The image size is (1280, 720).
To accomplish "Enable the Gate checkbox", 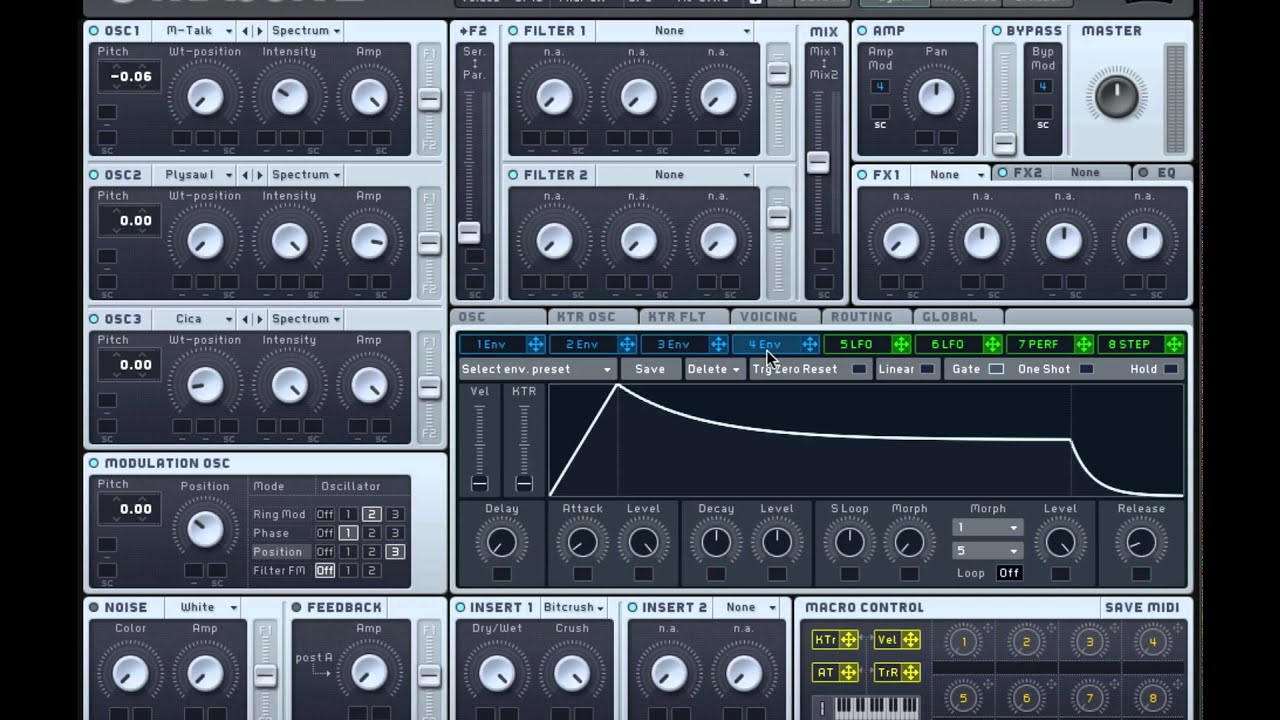I will pyautogui.click(x=996, y=369).
